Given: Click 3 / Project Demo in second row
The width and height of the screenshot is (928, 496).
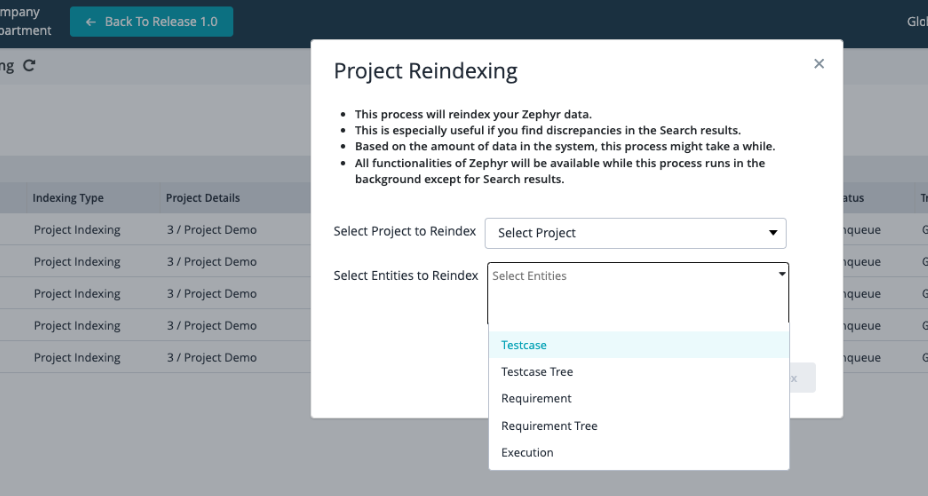Looking at the screenshot, I should click(x=212, y=262).
